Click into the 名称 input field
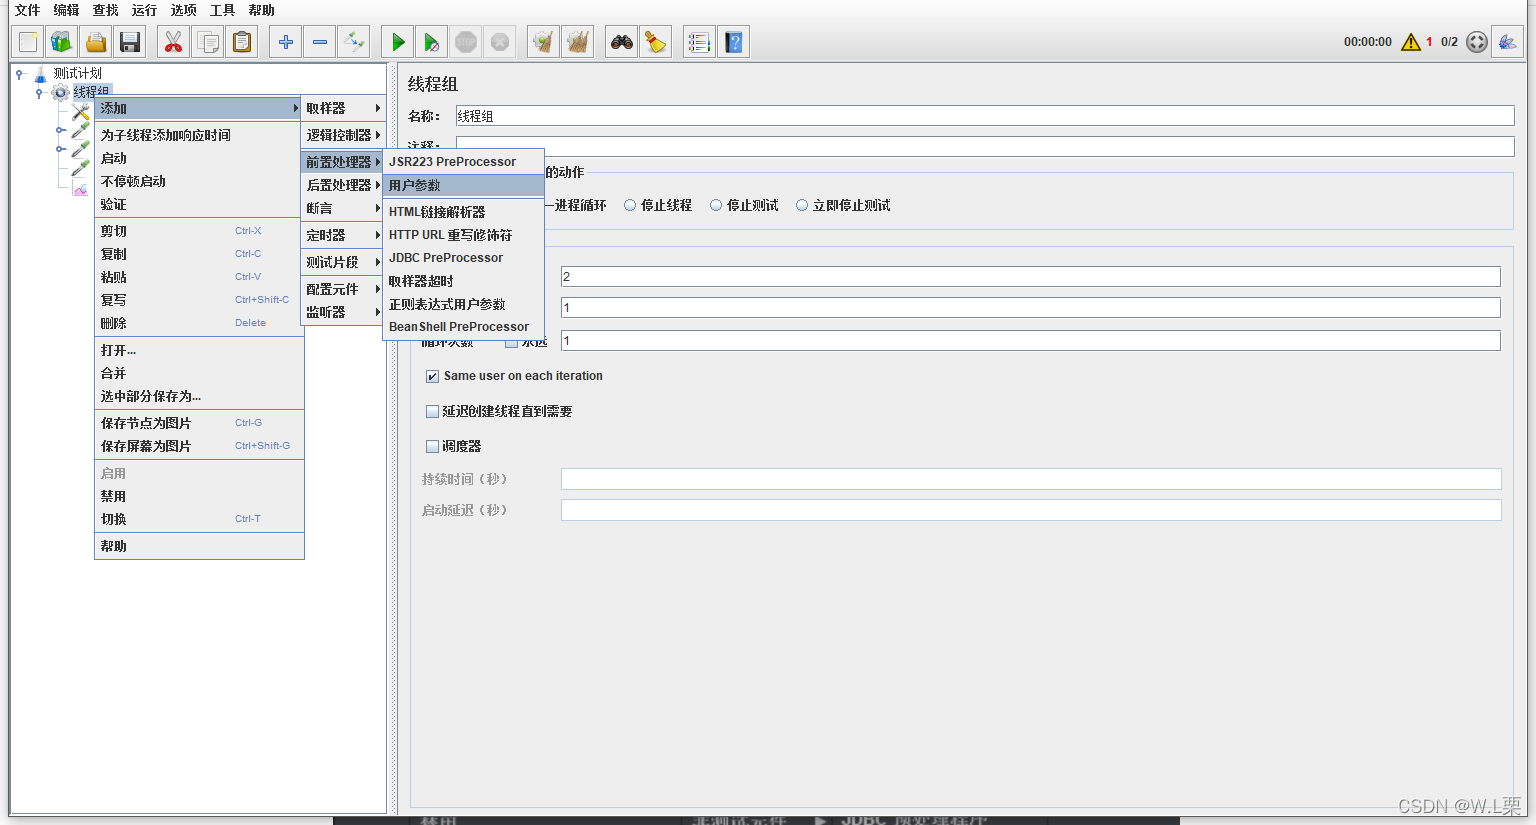This screenshot has height=825, width=1536. point(985,116)
